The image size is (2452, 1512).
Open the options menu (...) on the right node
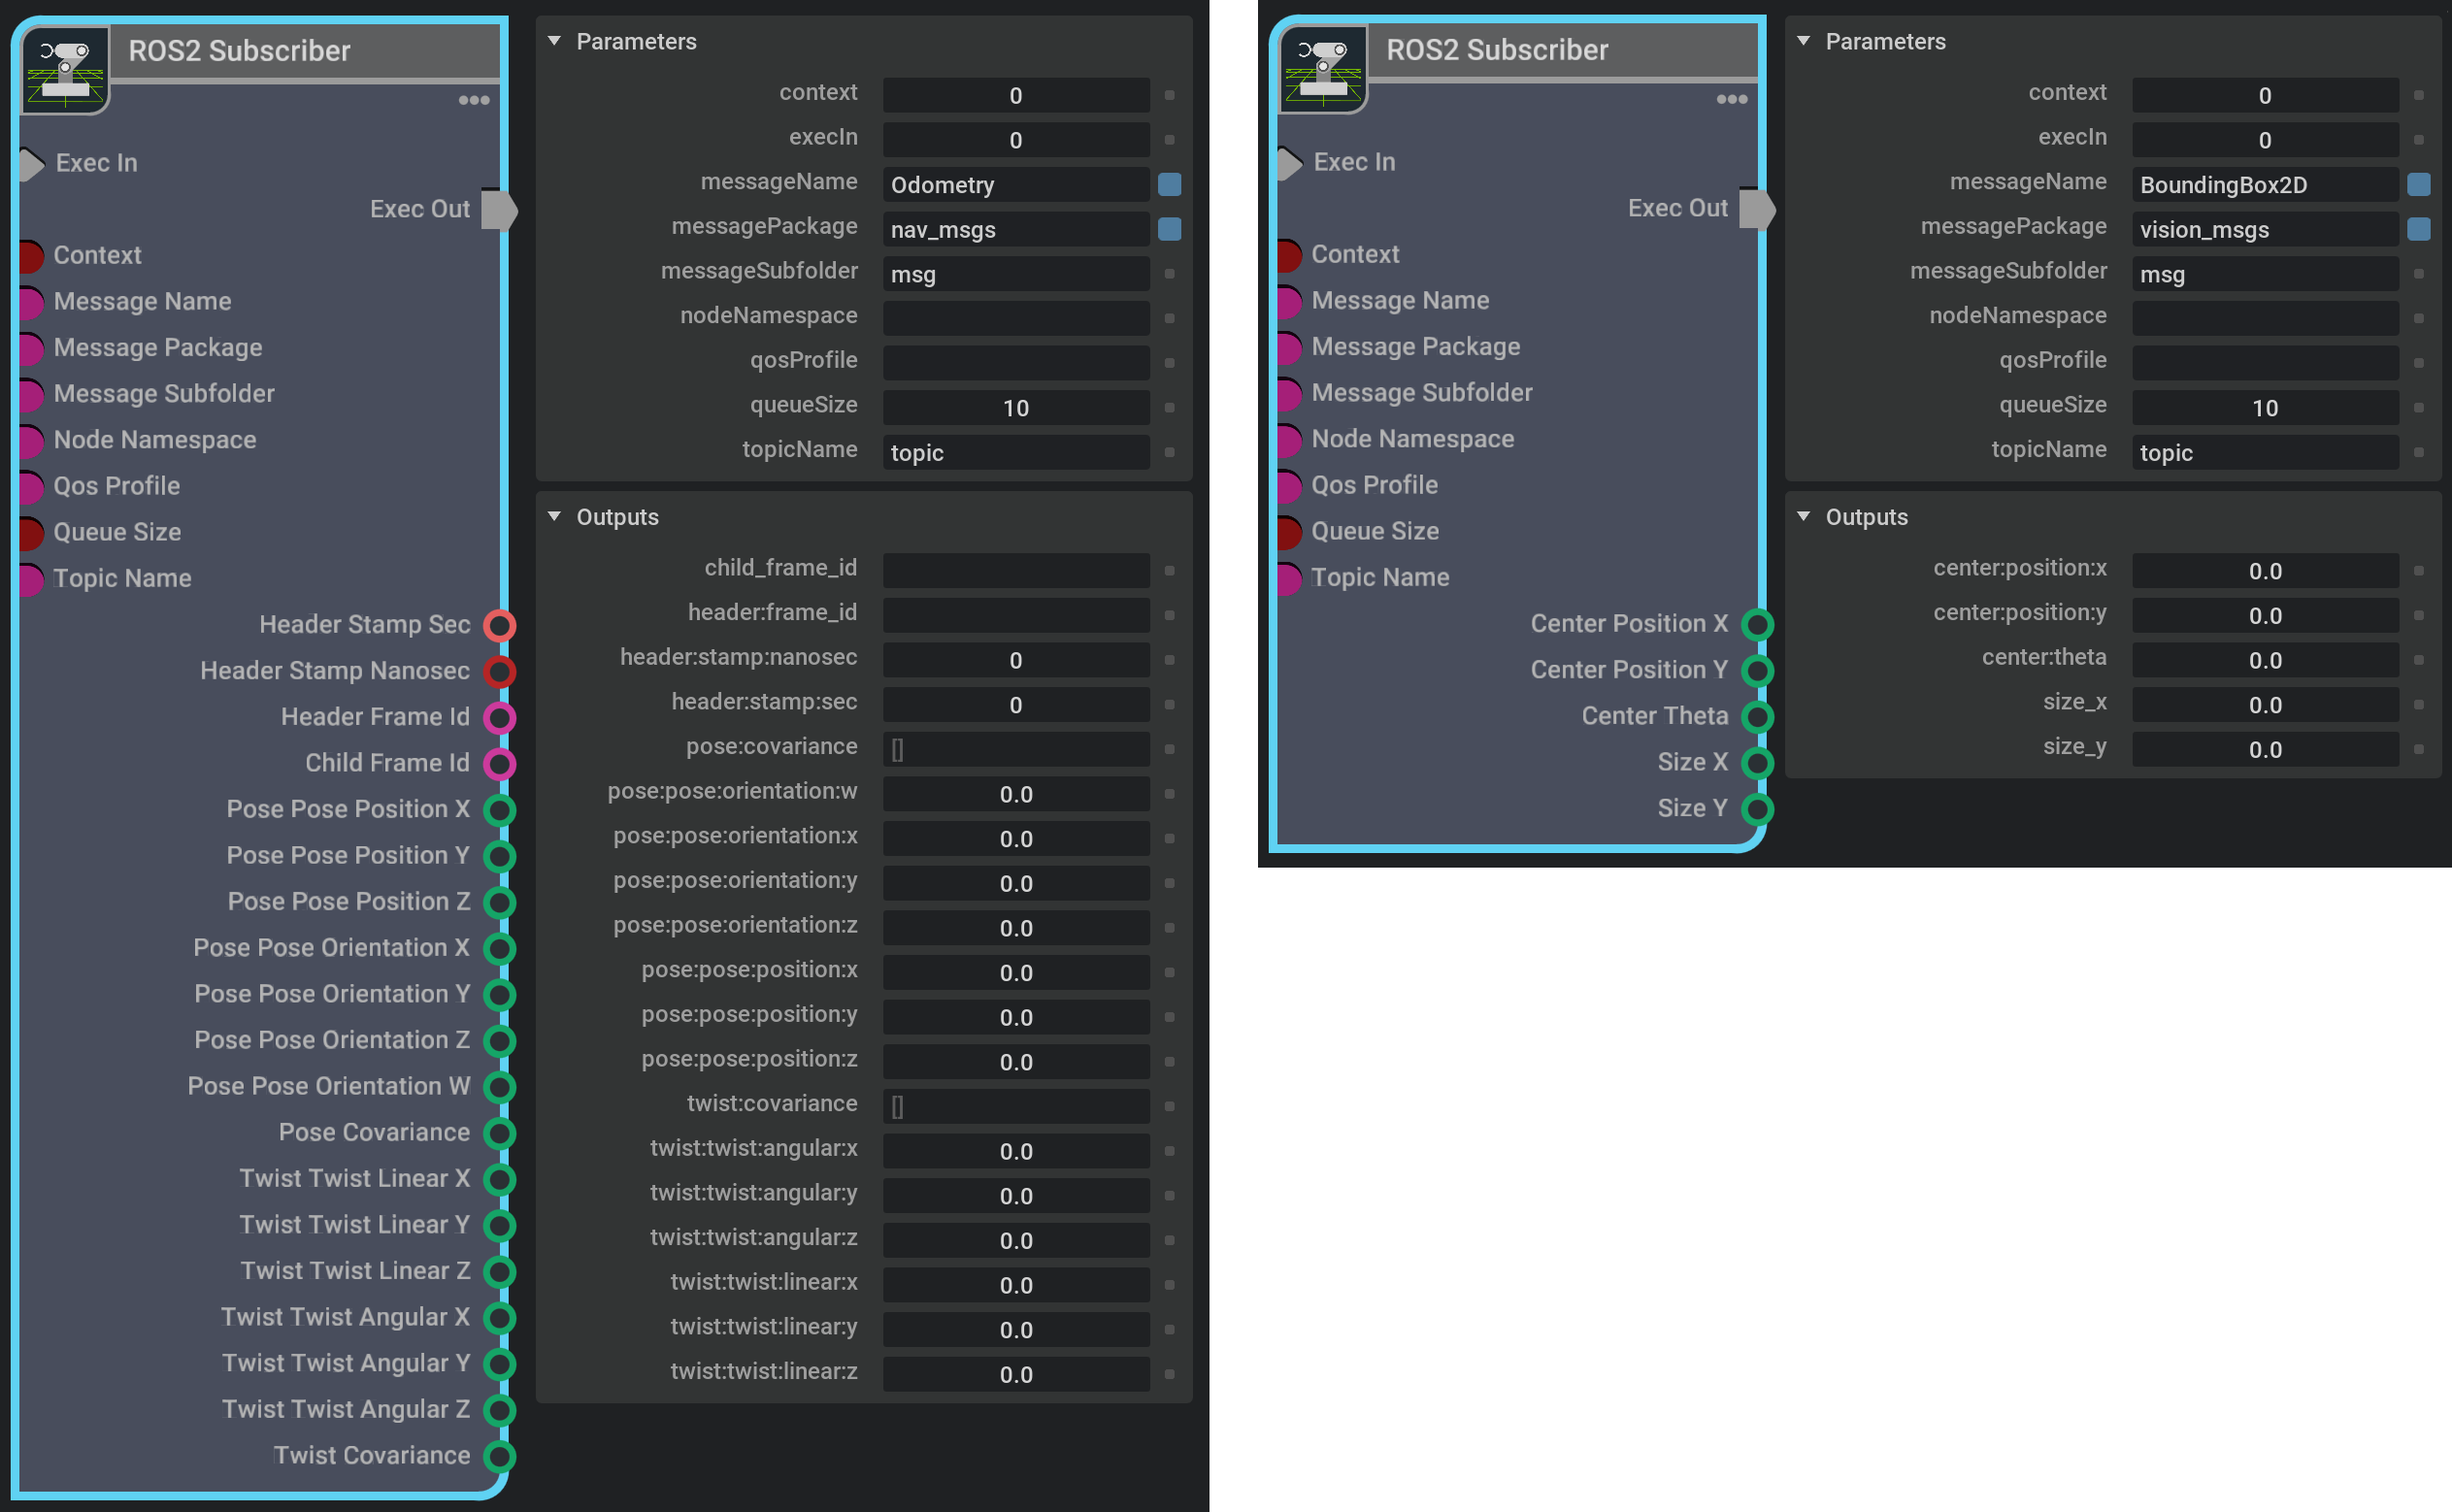point(1733,99)
